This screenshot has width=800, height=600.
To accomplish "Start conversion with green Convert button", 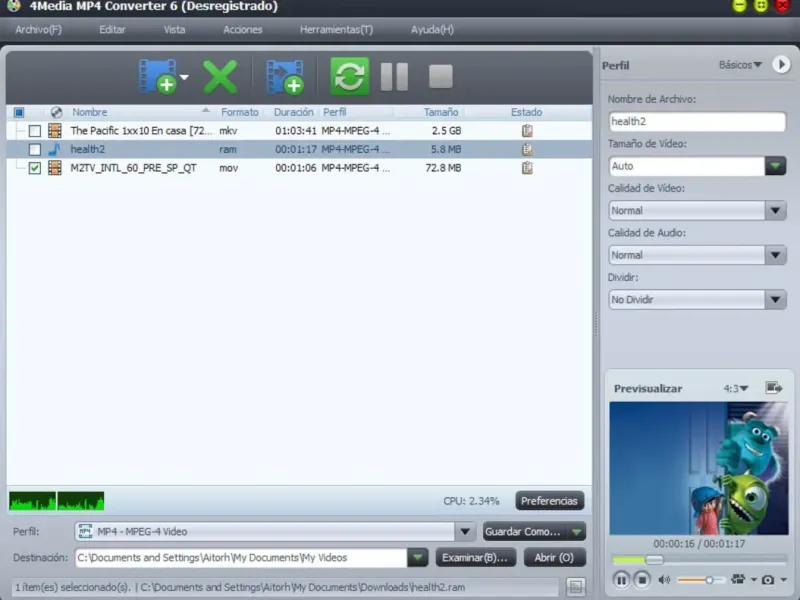I will pos(349,77).
